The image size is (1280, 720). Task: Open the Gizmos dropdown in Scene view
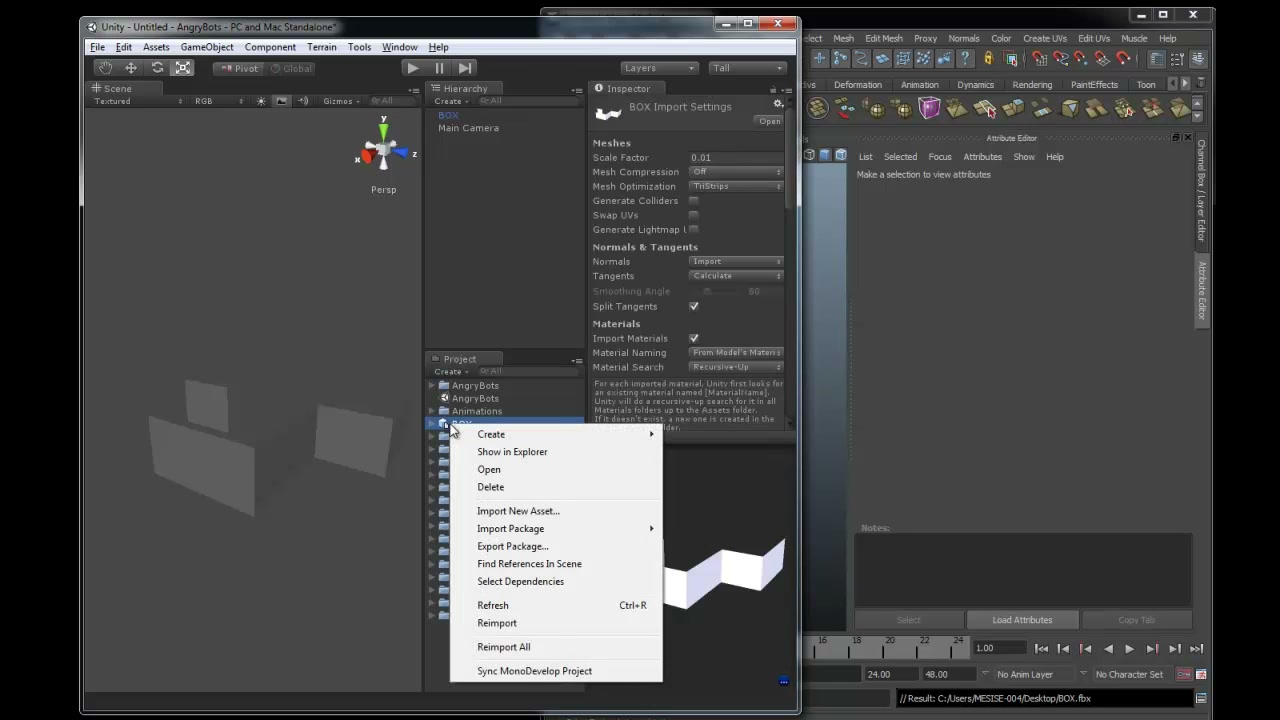pos(341,101)
